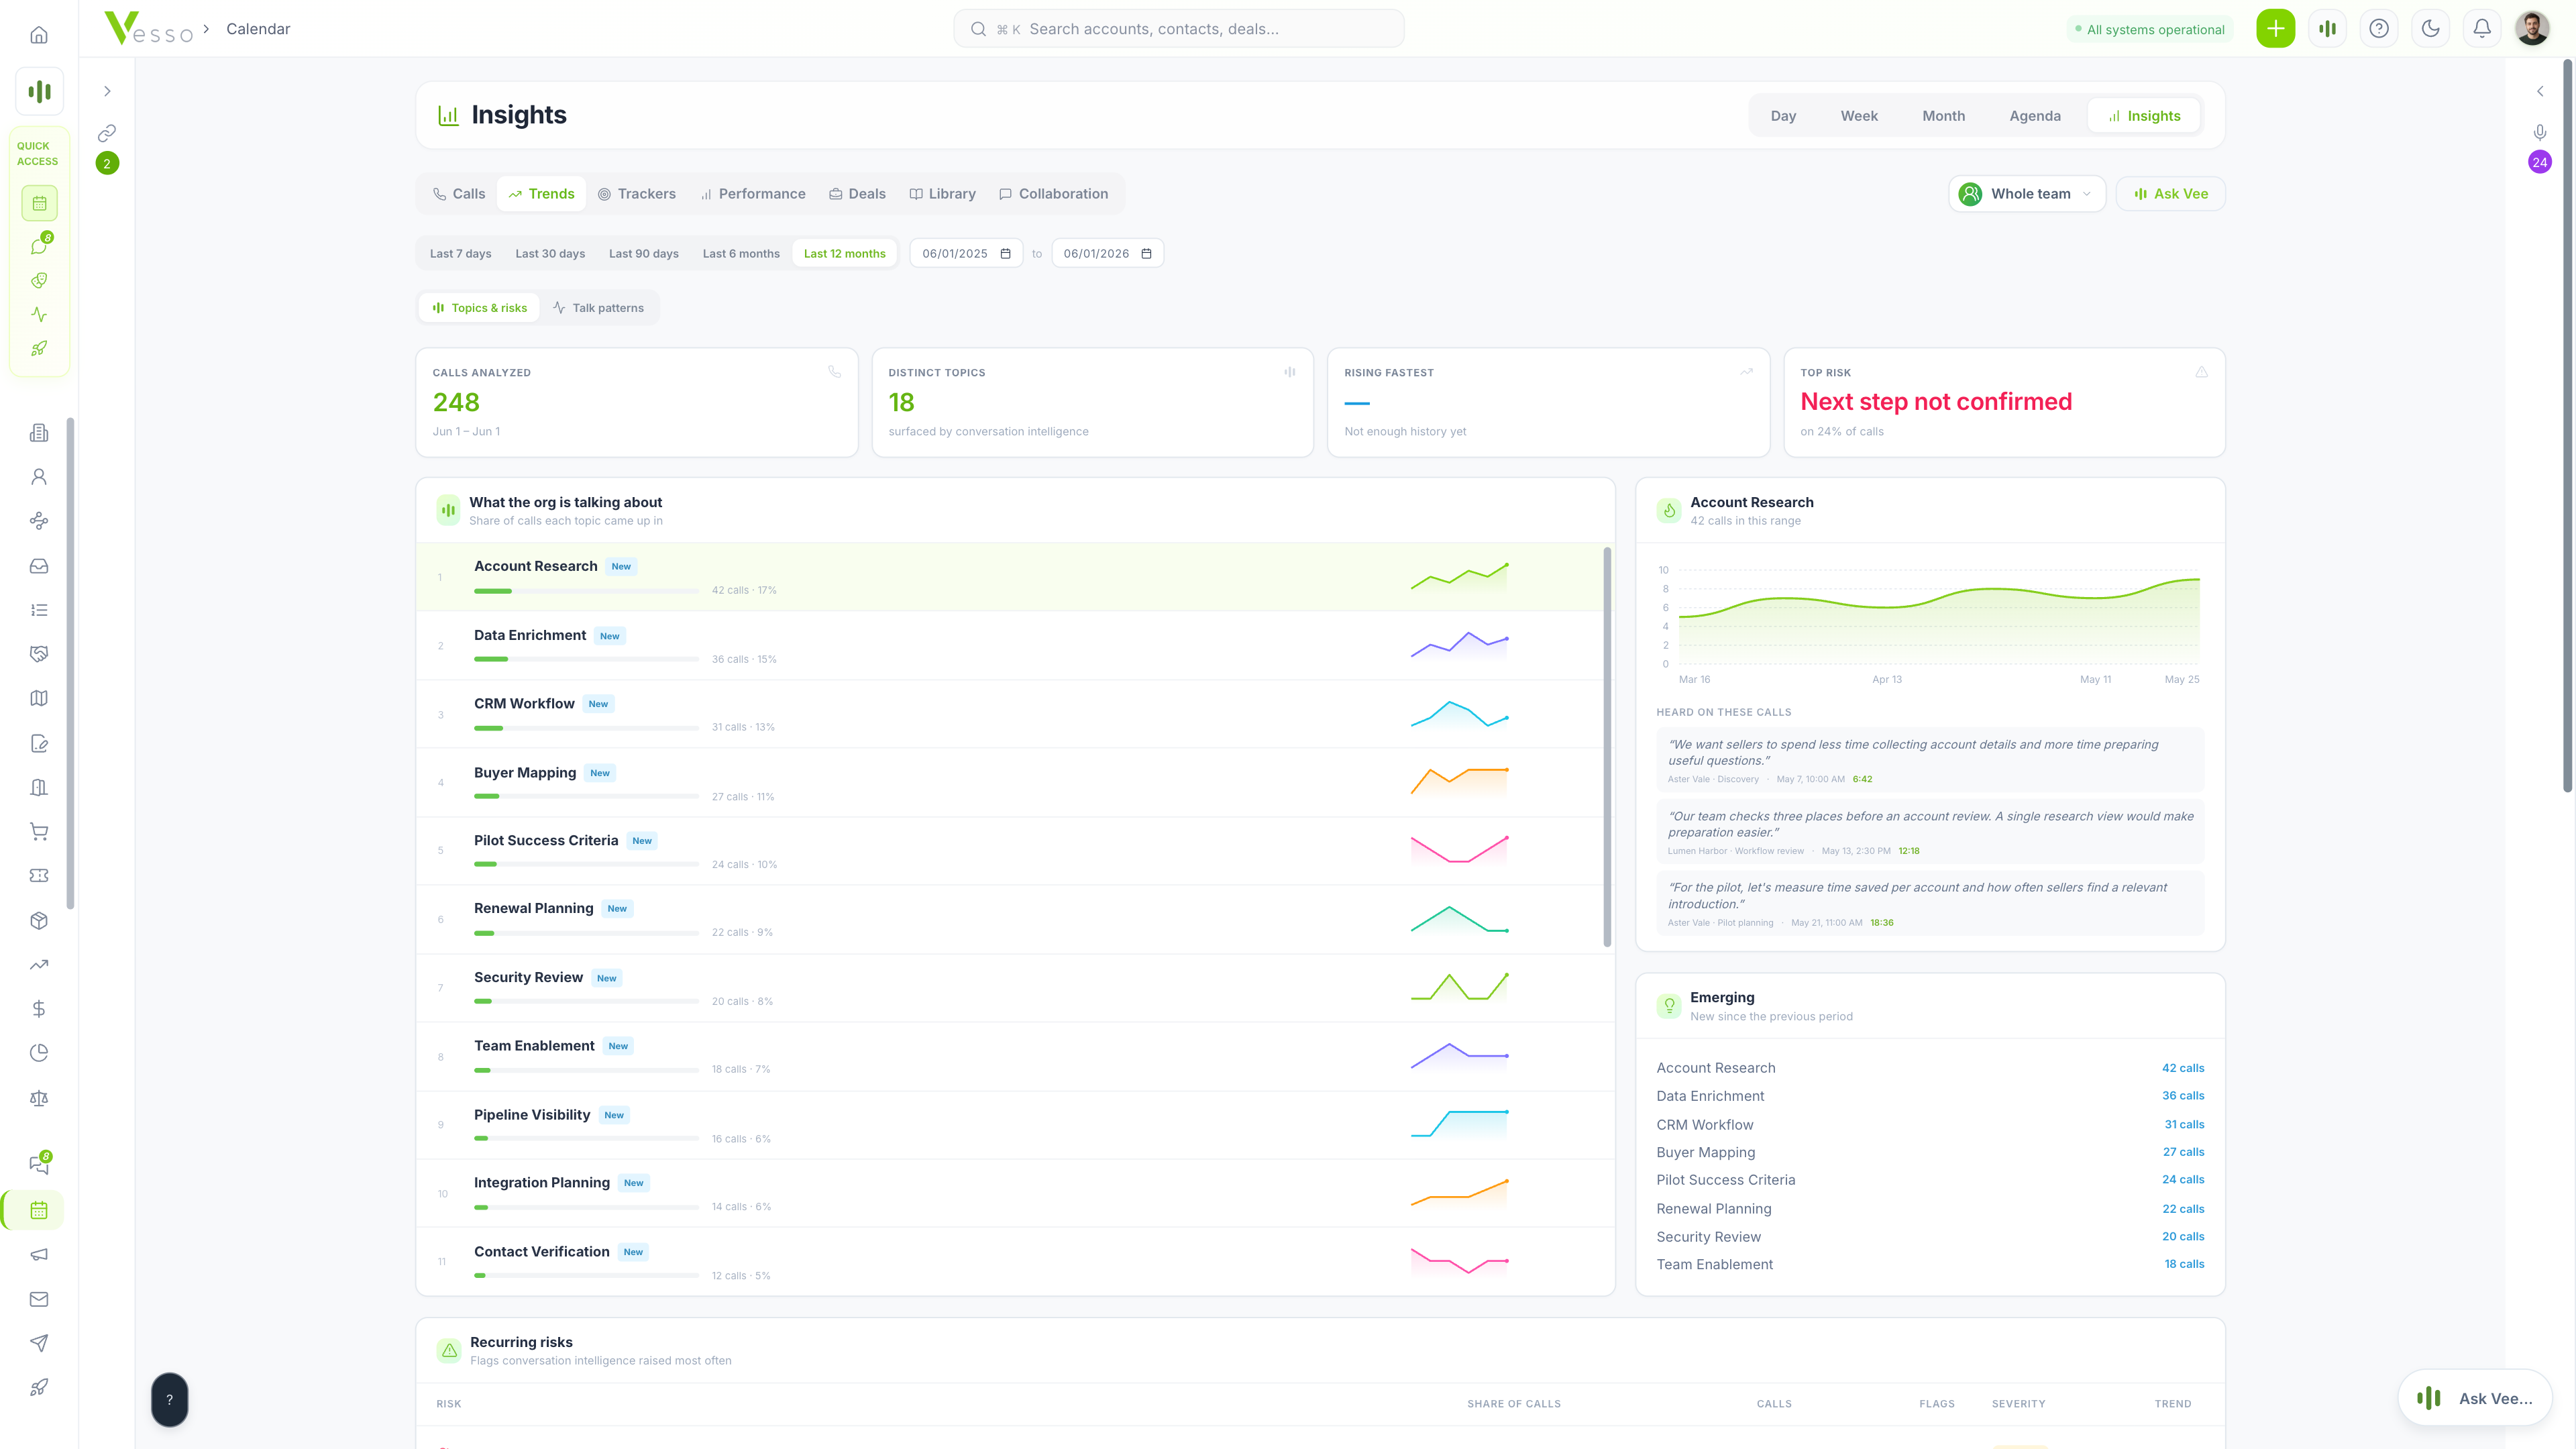Screen dimensions: 2576x1449
Task: Open the calendar icon in Quick Access
Action: point(39,203)
